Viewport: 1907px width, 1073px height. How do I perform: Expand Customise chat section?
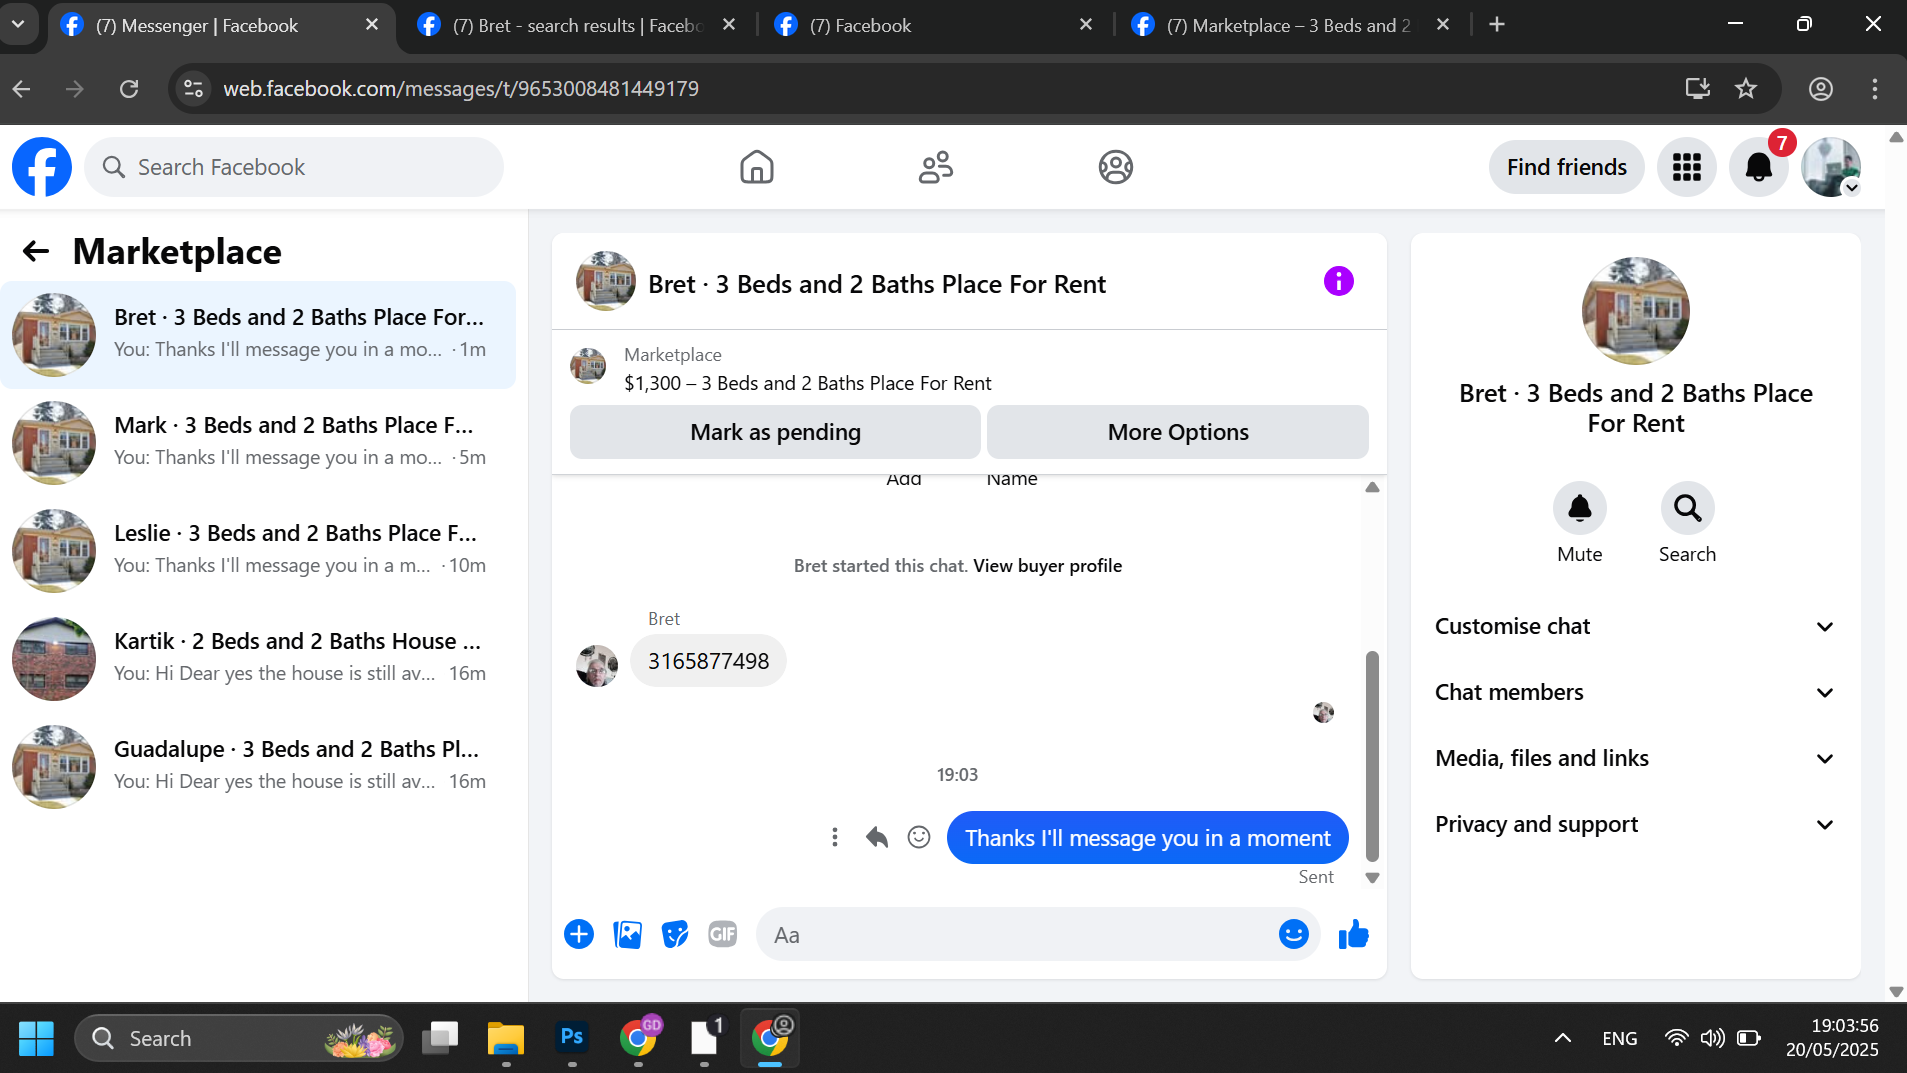(x=1635, y=626)
